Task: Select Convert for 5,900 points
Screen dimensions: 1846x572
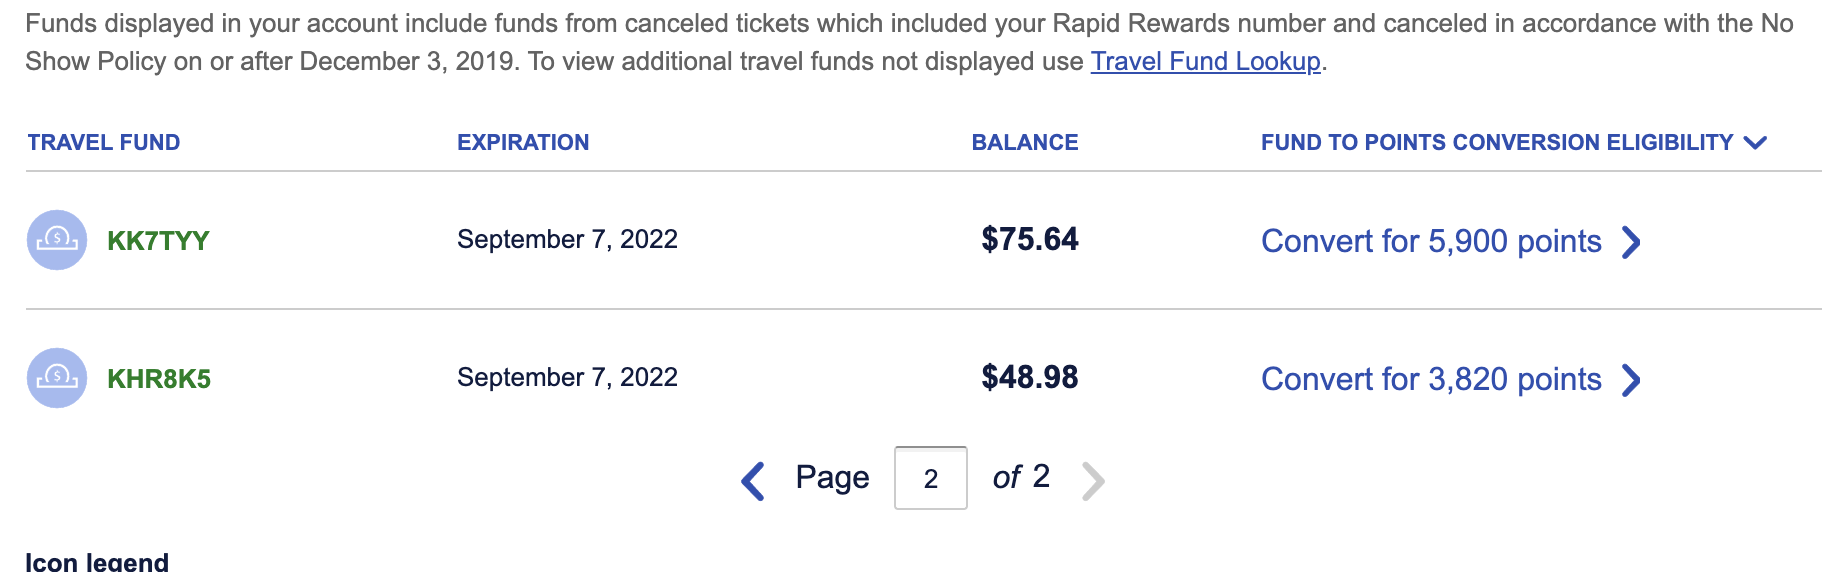Action: coord(1431,241)
